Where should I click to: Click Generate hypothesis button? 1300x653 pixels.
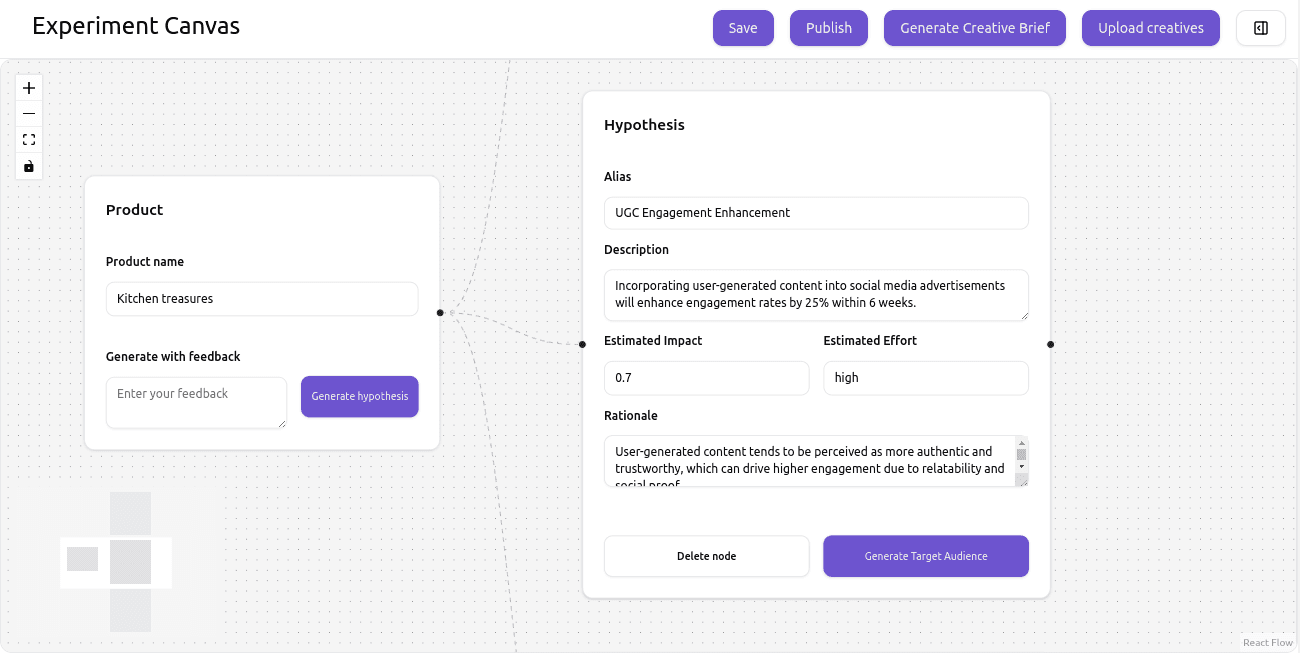(359, 396)
